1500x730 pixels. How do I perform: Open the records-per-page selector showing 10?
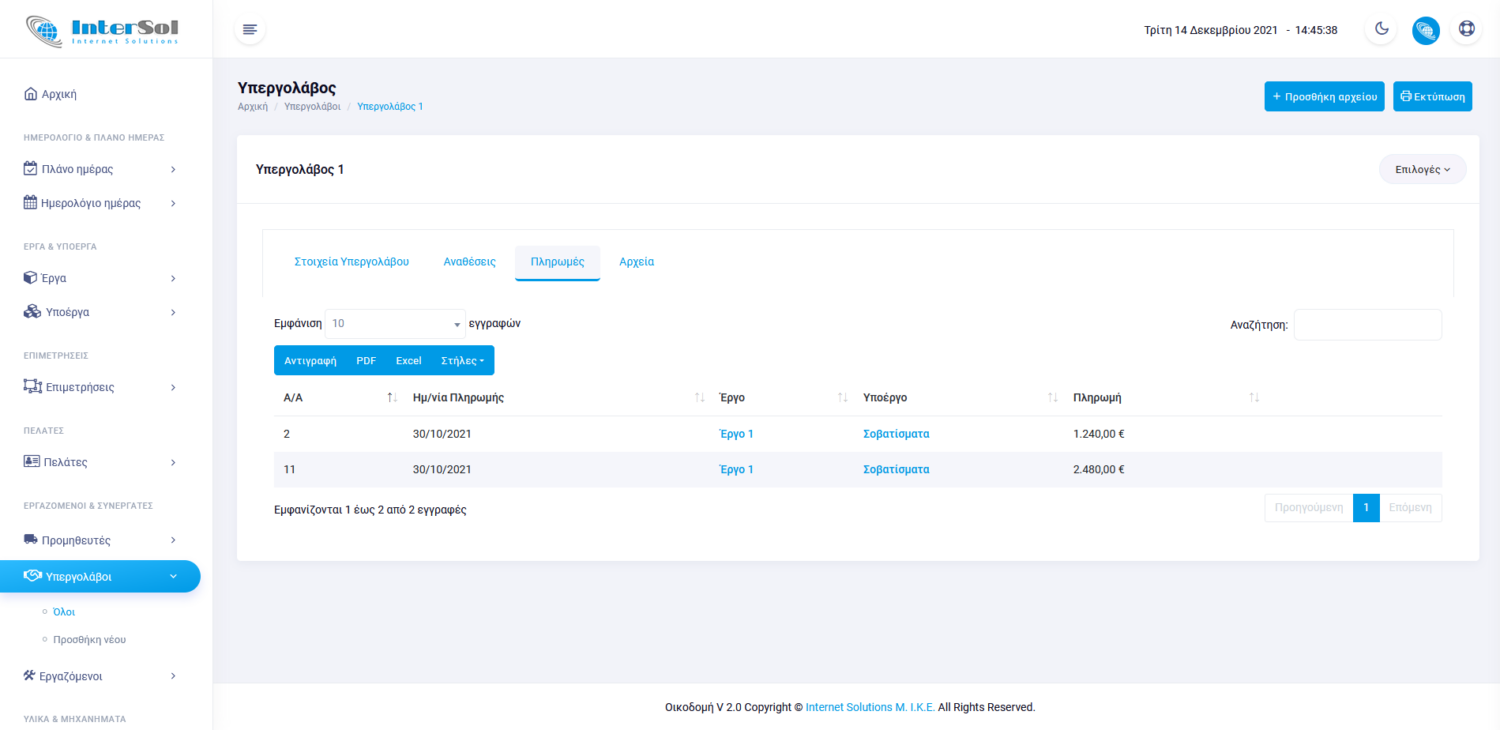[x=395, y=324]
